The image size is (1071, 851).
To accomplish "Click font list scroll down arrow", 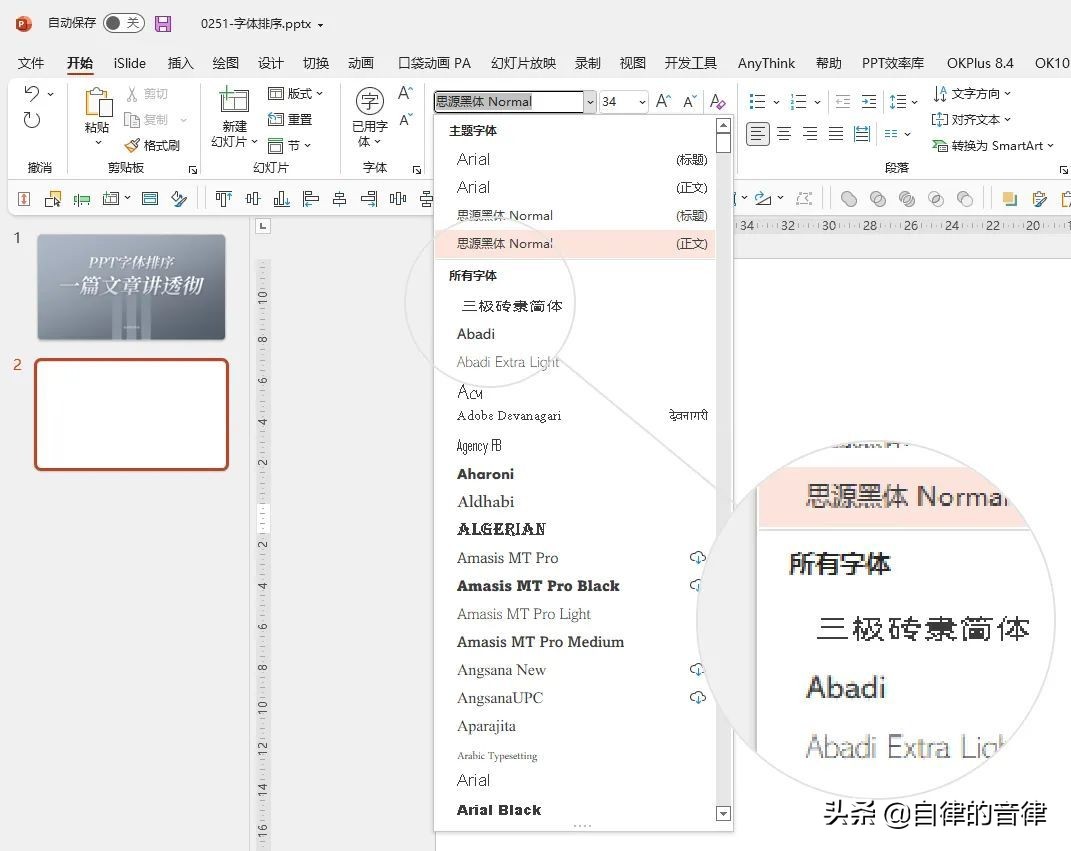I will click(x=723, y=813).
